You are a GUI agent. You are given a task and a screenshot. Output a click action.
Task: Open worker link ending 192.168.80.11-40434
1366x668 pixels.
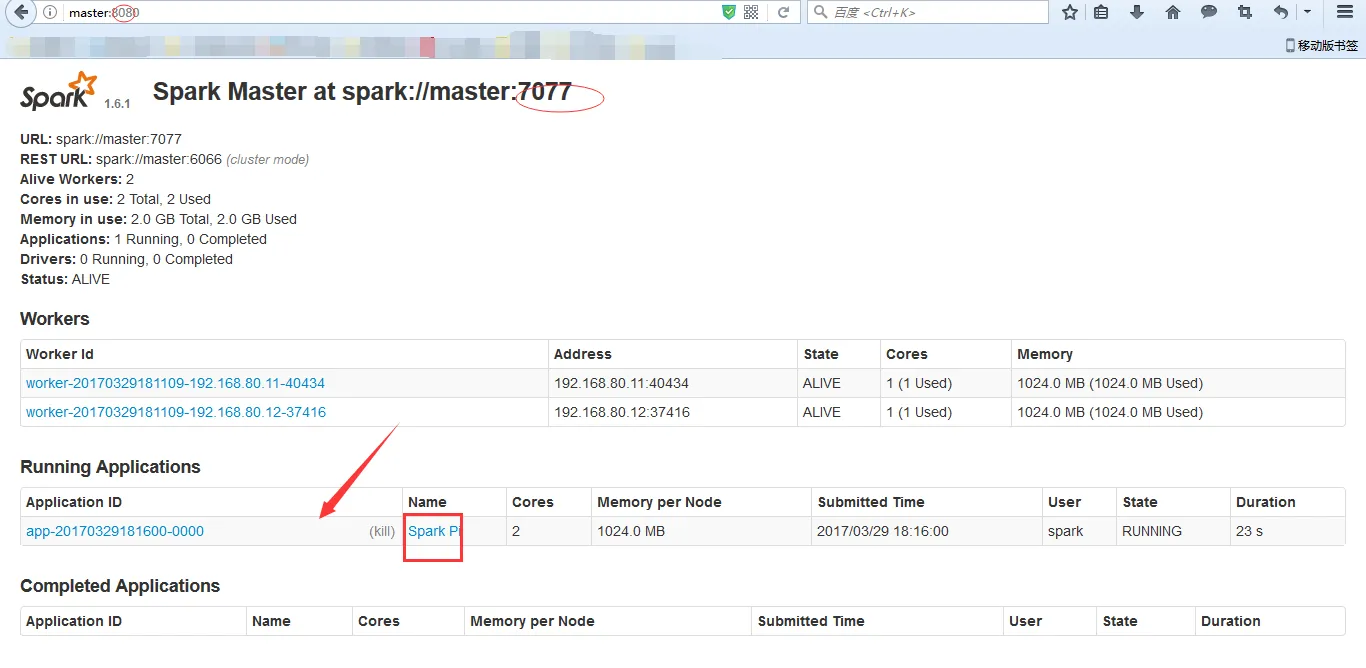point(175,383)
